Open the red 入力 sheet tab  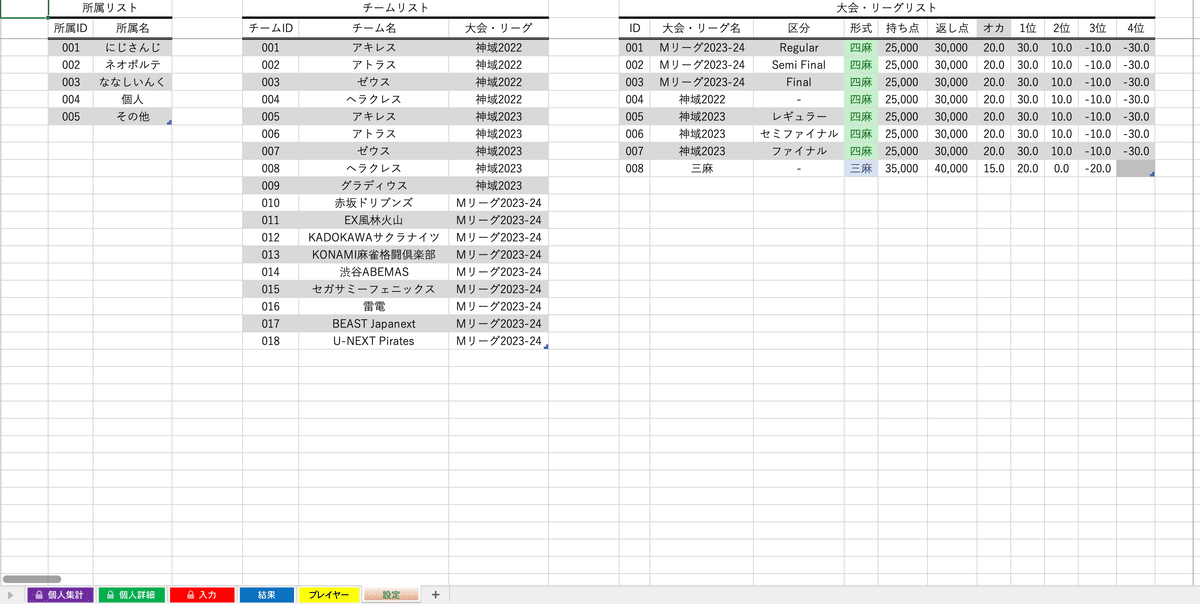[201, 594]
